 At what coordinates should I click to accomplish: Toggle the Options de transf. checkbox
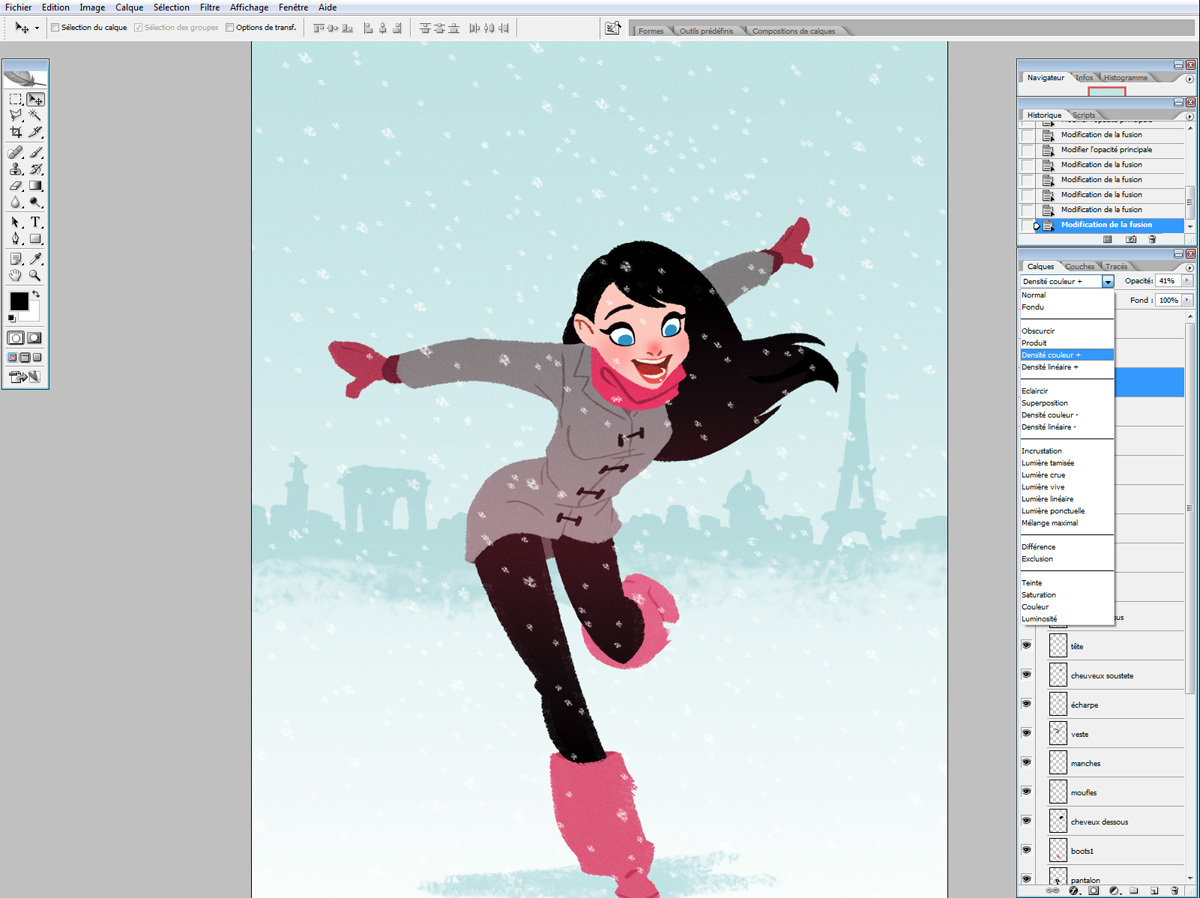[230, 27]
